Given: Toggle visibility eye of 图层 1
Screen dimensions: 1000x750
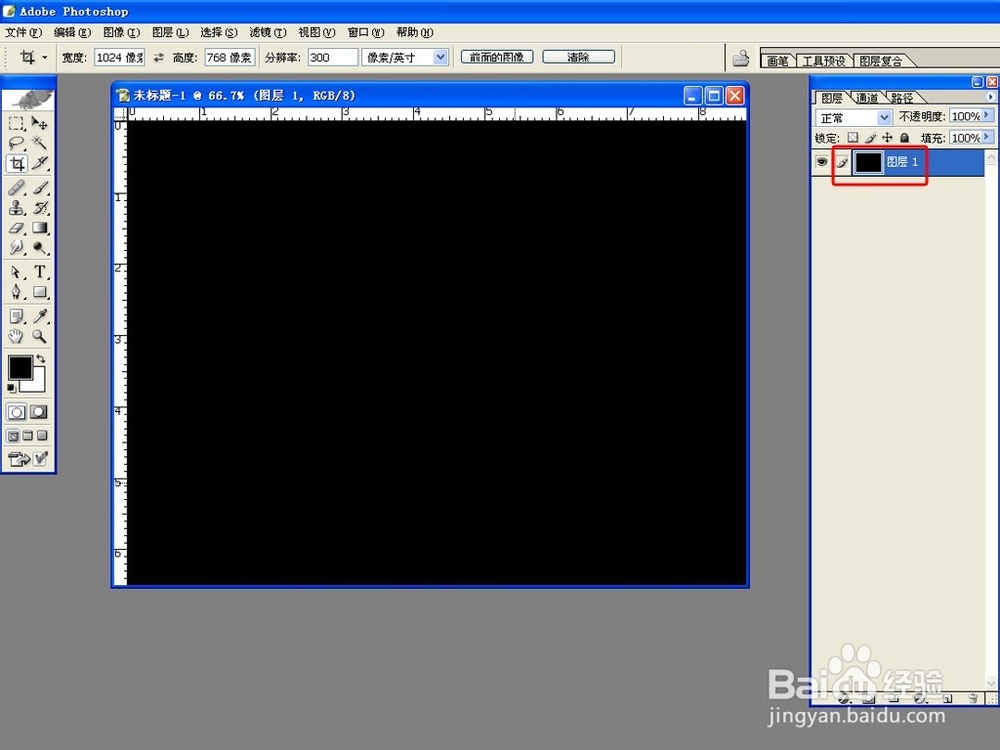Looking at the screenshot, I should (821, 162).
